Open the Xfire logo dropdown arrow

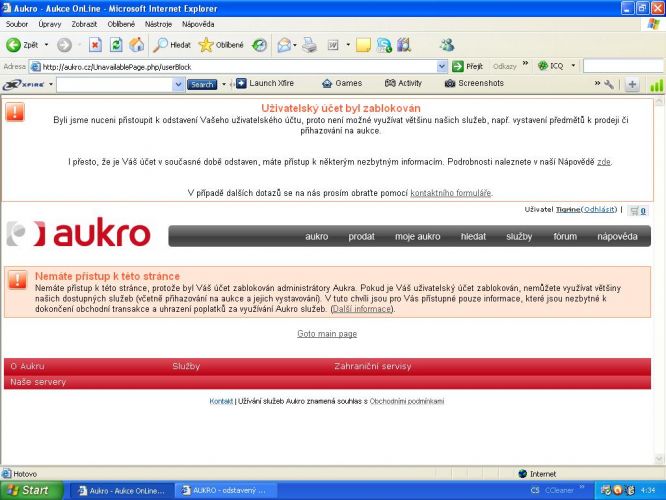51,84
